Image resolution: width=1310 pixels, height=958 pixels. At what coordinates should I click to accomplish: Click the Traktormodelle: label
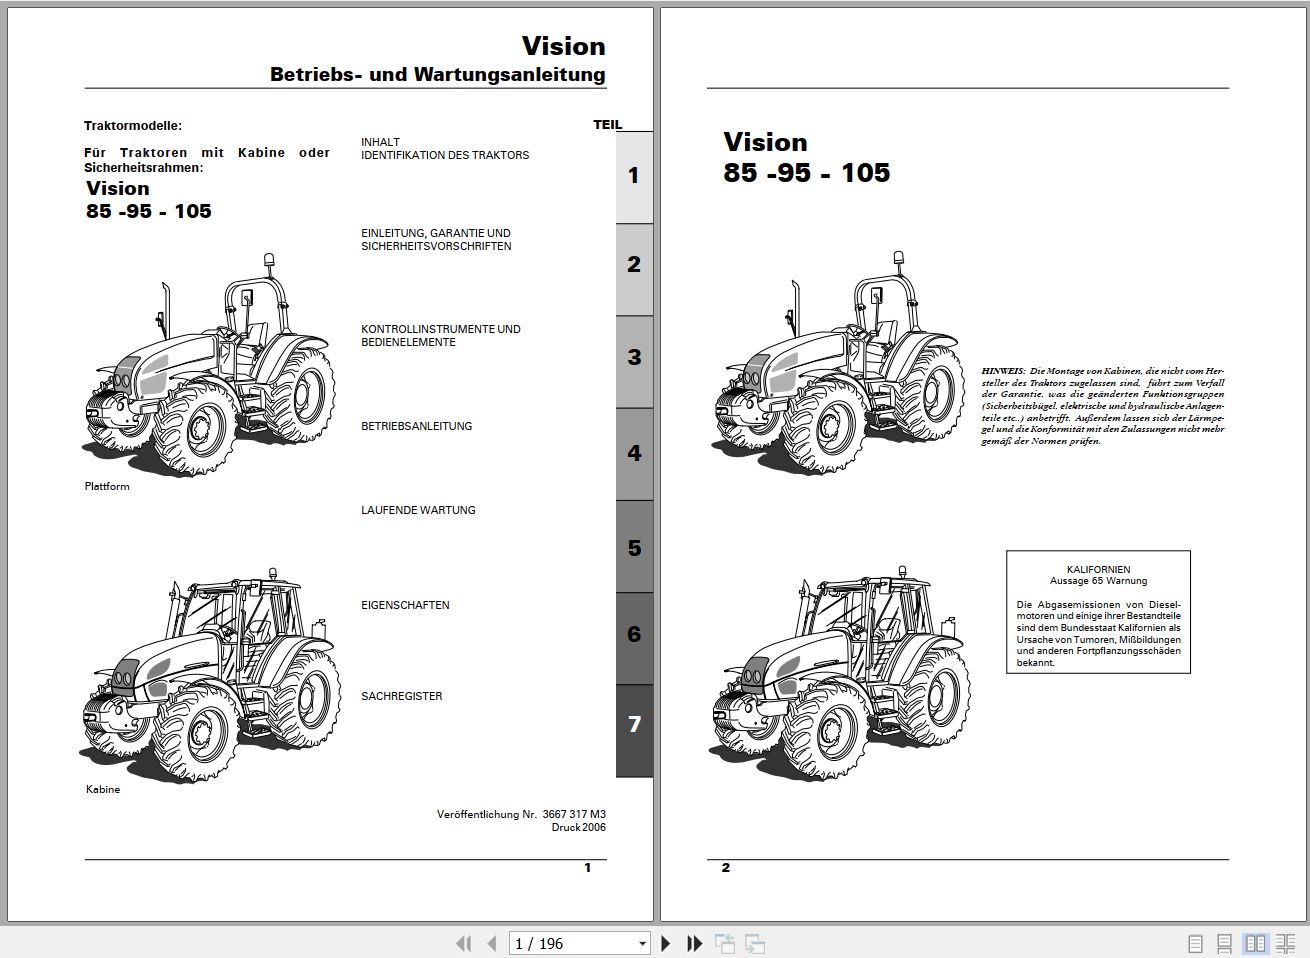133,126
